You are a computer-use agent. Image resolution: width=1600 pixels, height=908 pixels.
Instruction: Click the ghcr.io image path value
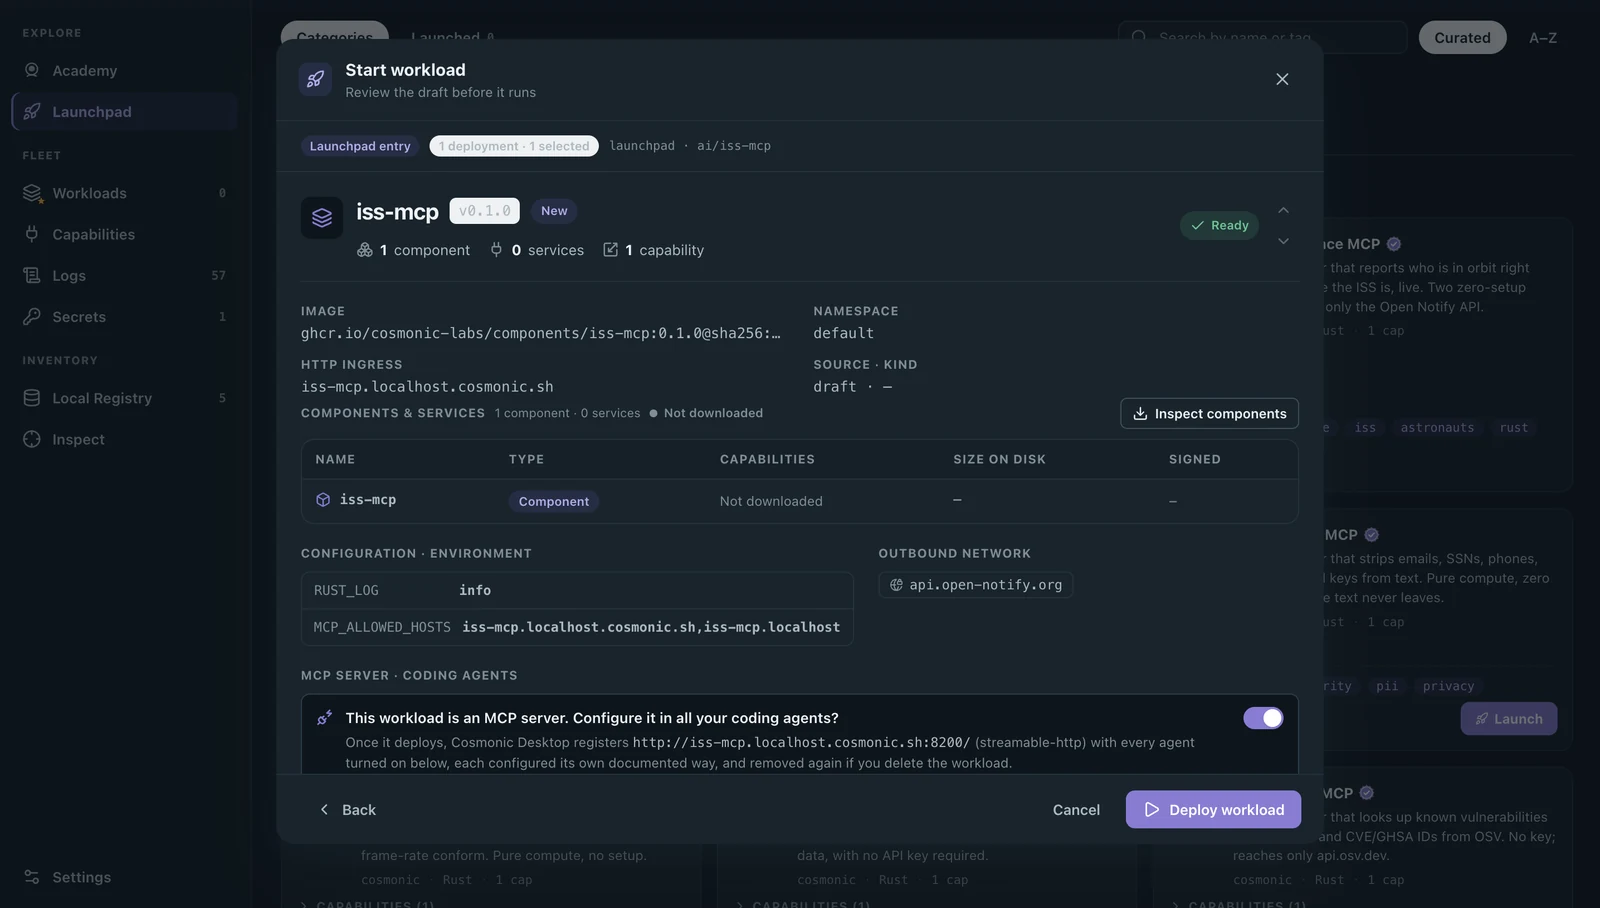[541, 333]
